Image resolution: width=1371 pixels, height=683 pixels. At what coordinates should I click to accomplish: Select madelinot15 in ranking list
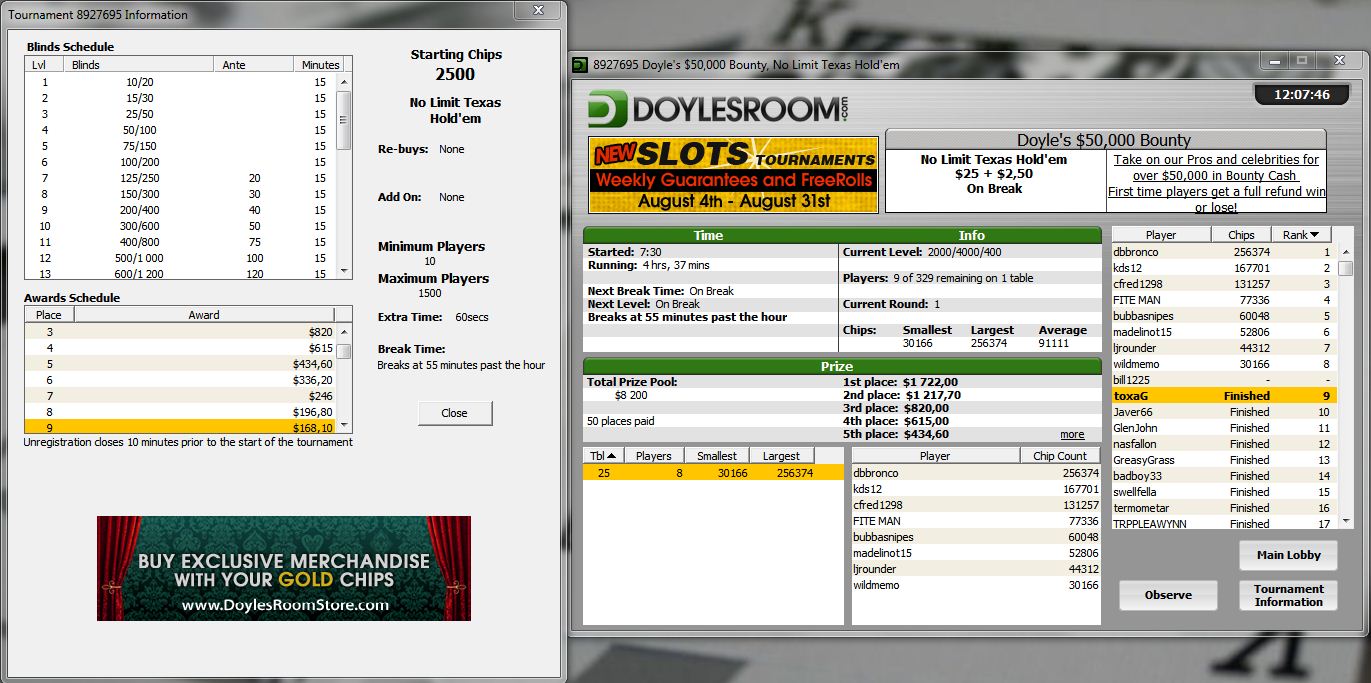point(1224,332)
